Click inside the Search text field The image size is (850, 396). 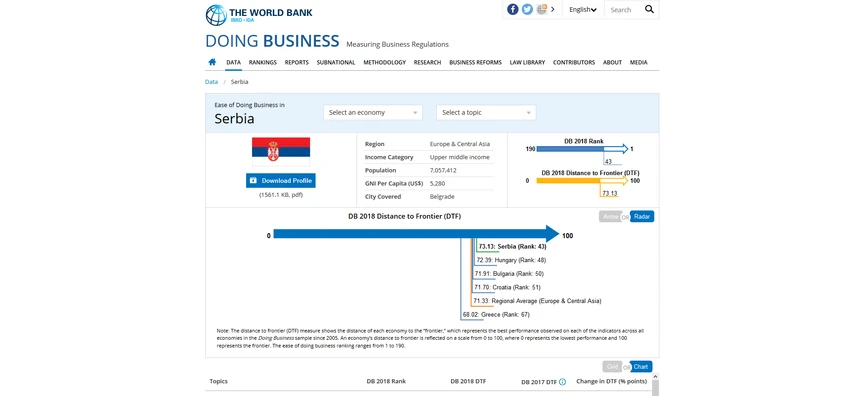pos(623,10)
